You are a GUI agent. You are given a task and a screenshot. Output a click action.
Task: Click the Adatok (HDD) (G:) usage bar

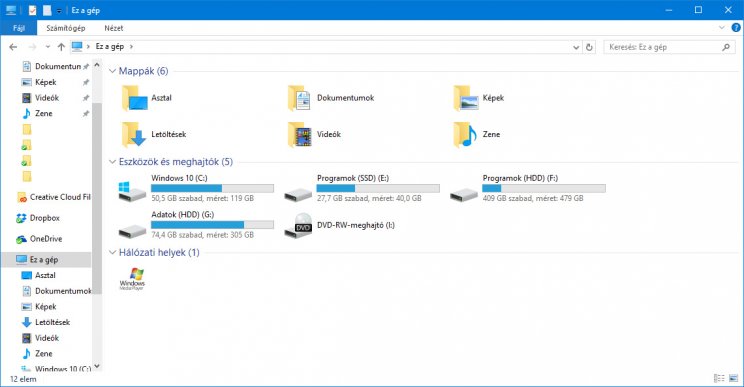pyautogui.click(x=213, y=225)
